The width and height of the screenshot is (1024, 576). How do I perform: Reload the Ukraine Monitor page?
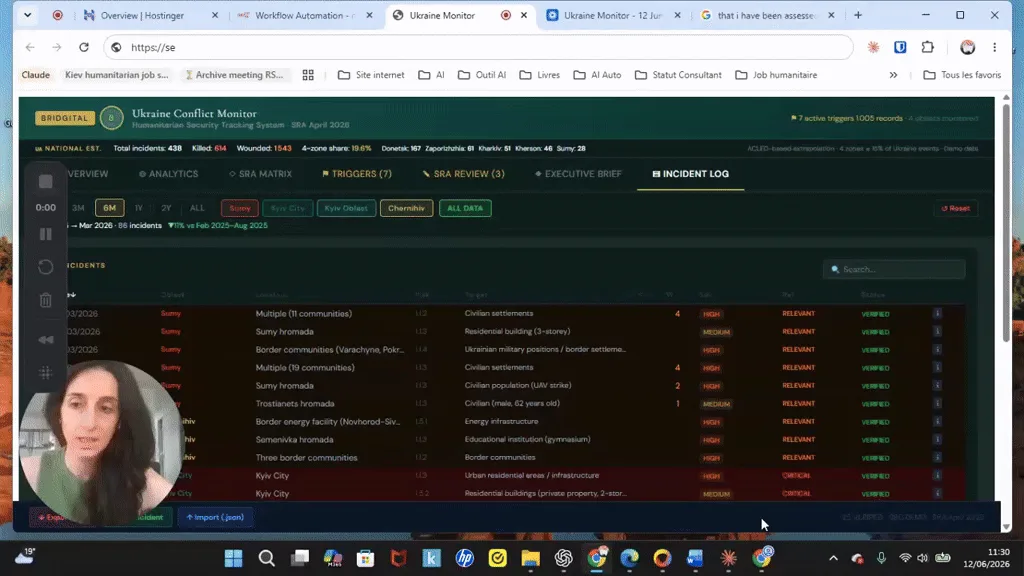pyautogui.click(x=84, y=47)
